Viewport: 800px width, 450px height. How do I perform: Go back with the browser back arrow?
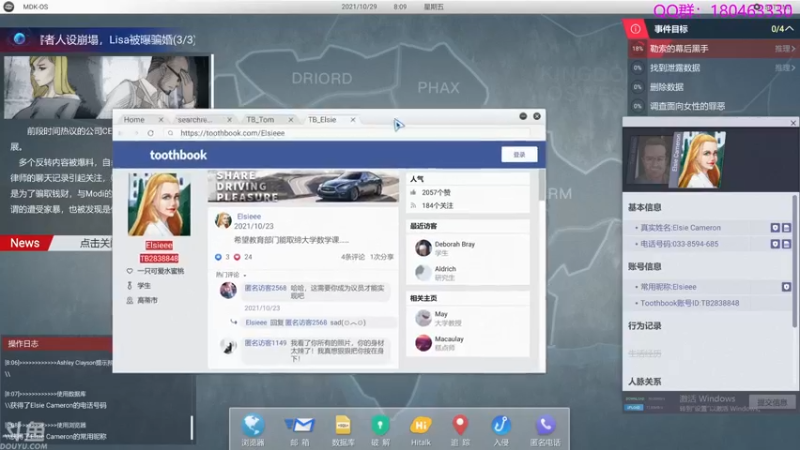click(x=121, y=133)
